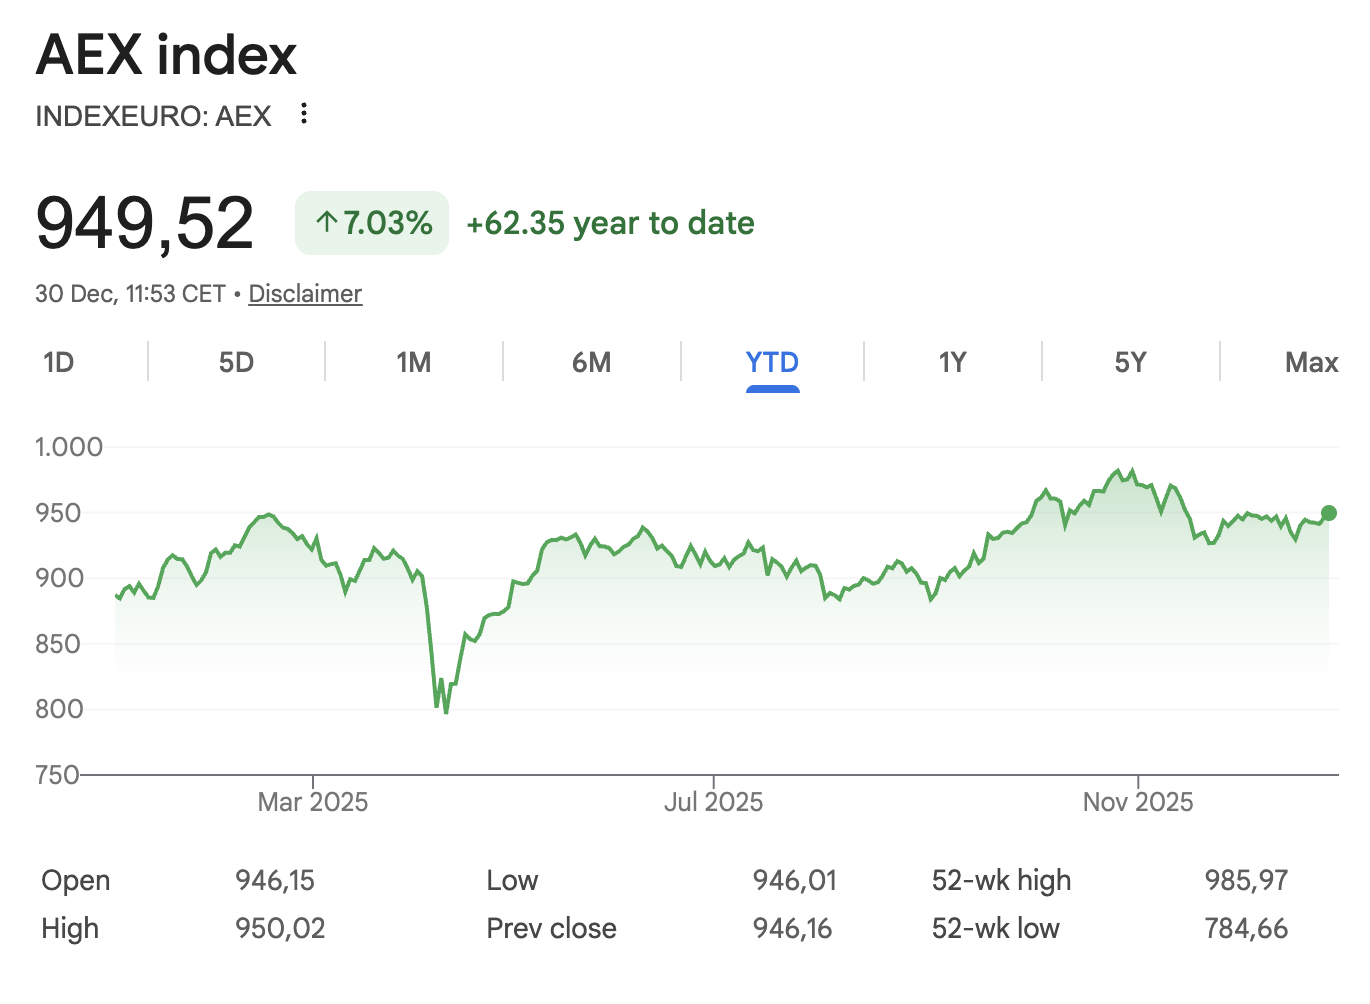
Task: Click the green current-price dot on chart
Action: coord(1329,513)
